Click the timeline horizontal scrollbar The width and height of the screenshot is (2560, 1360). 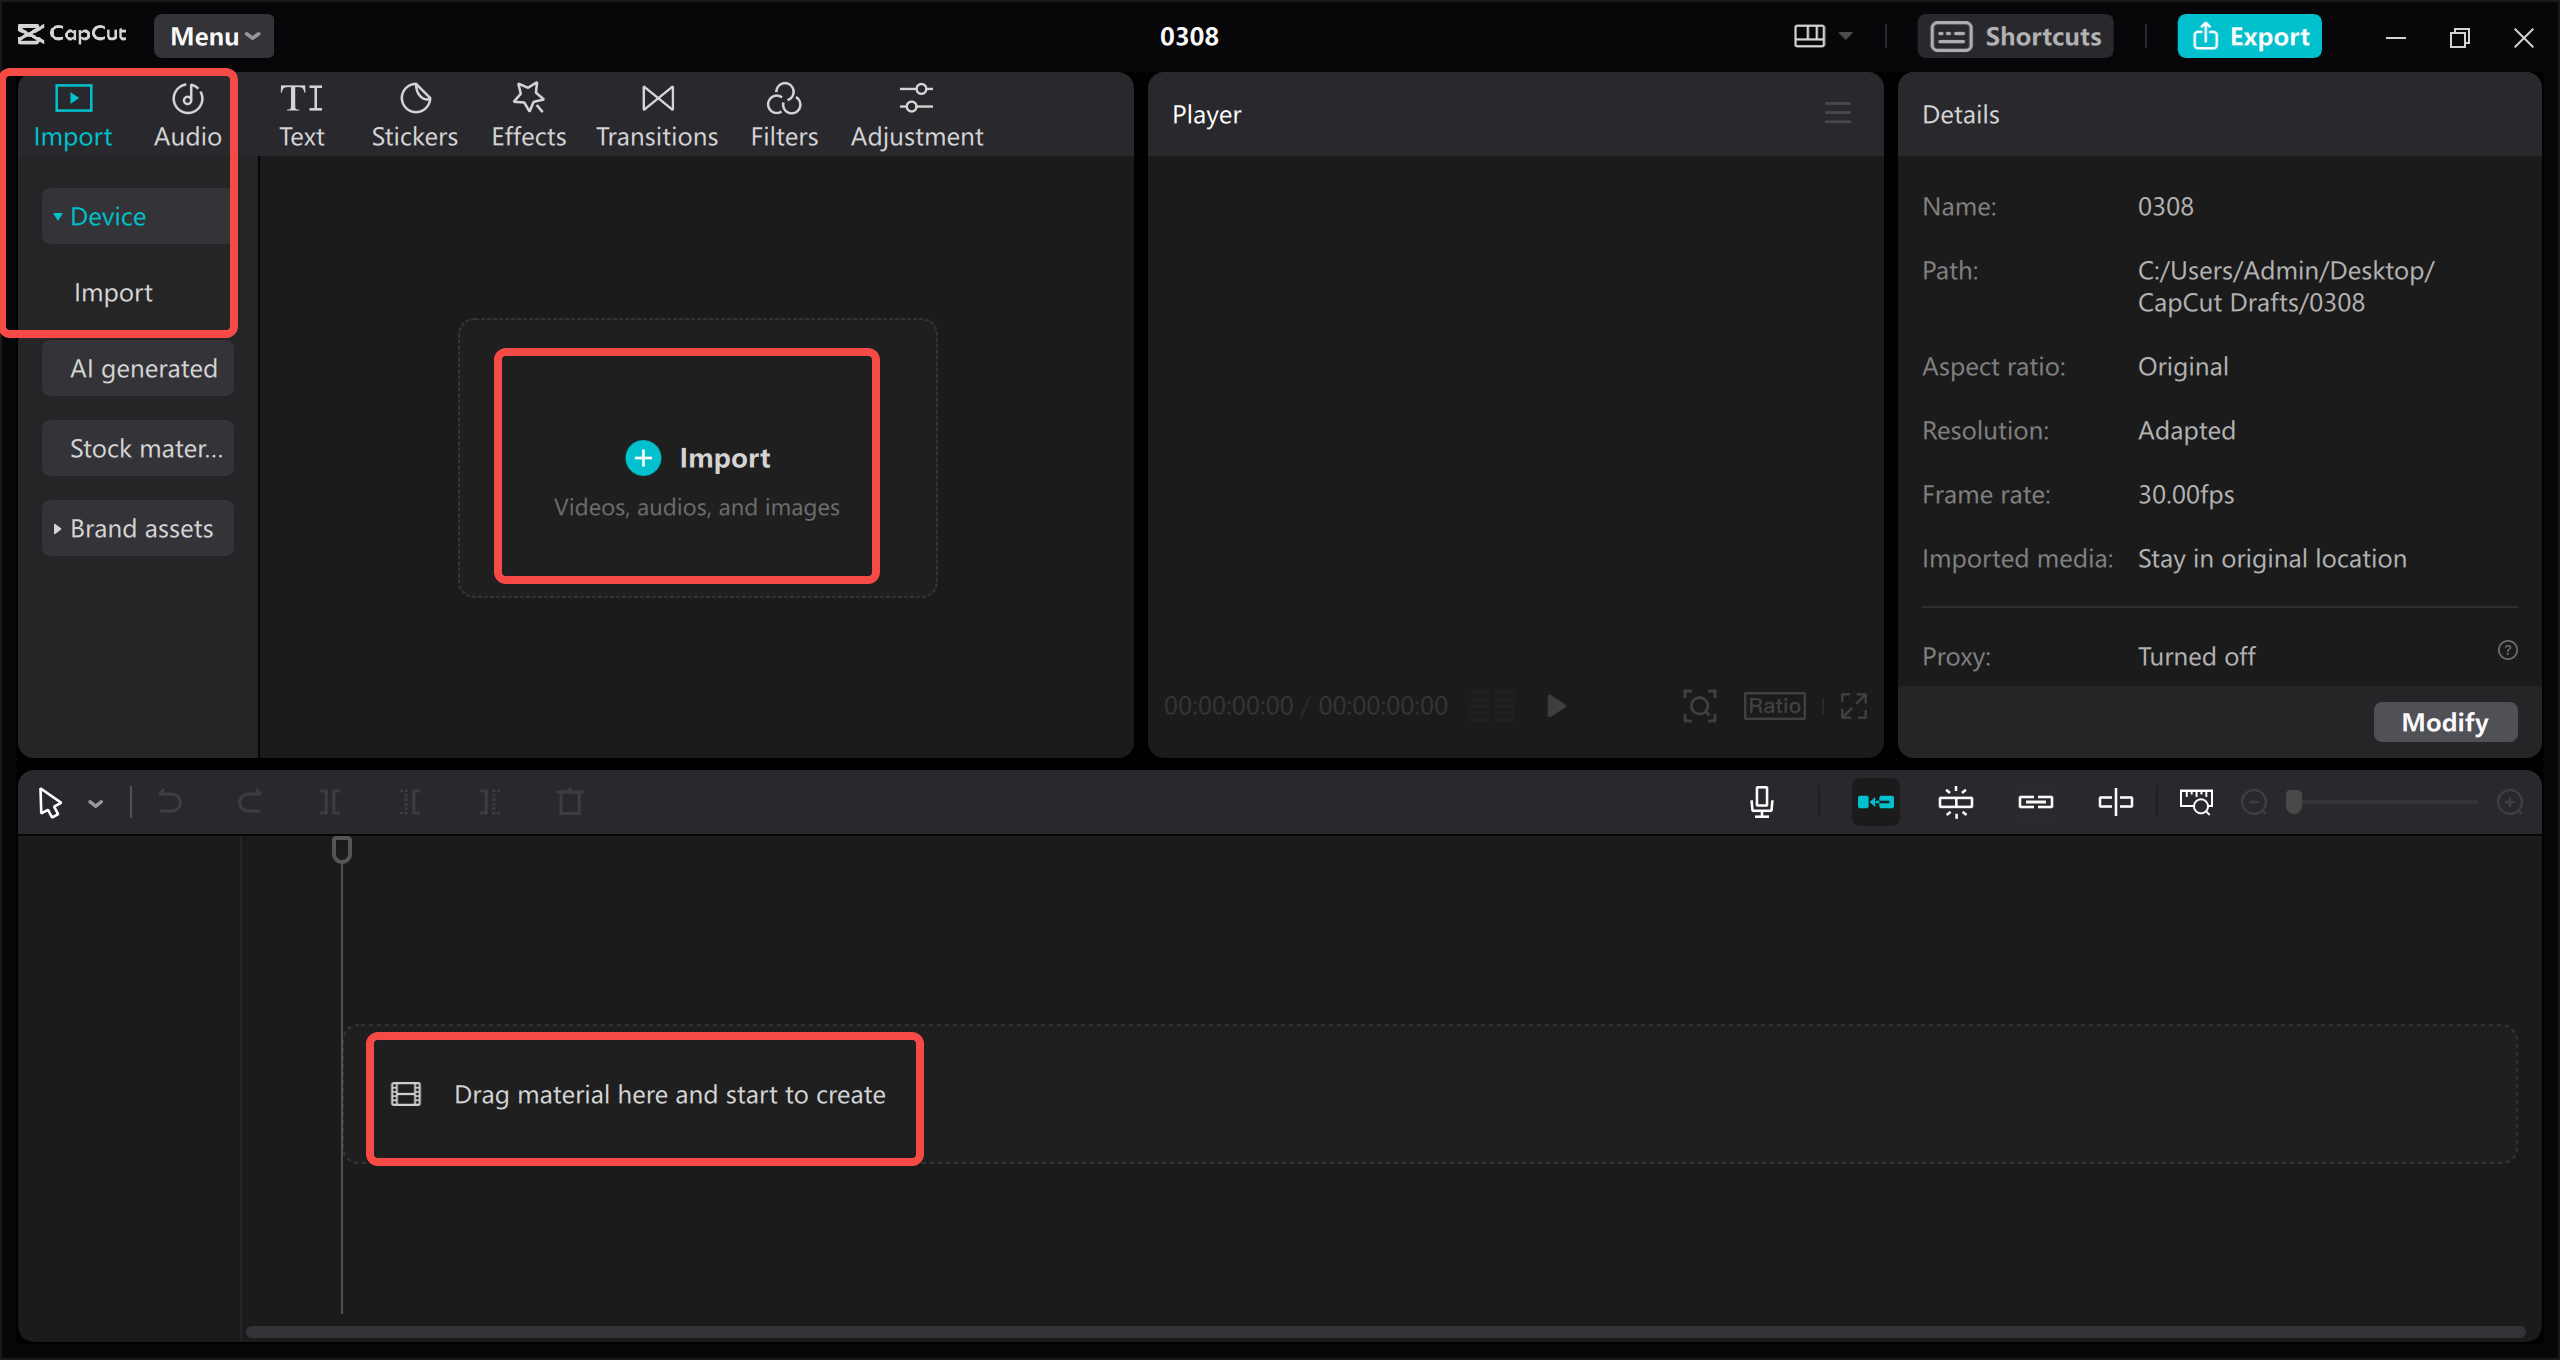1385,1332
